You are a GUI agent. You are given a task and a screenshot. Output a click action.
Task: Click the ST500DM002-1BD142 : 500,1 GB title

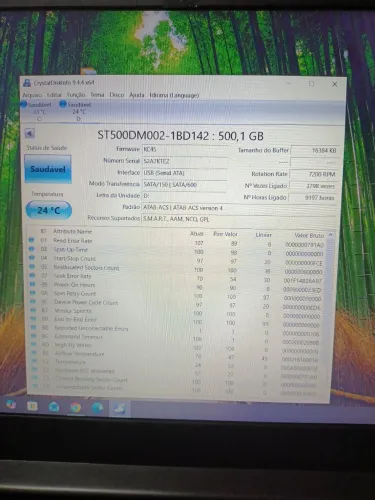pyautogui.click(x=180, y=136)
